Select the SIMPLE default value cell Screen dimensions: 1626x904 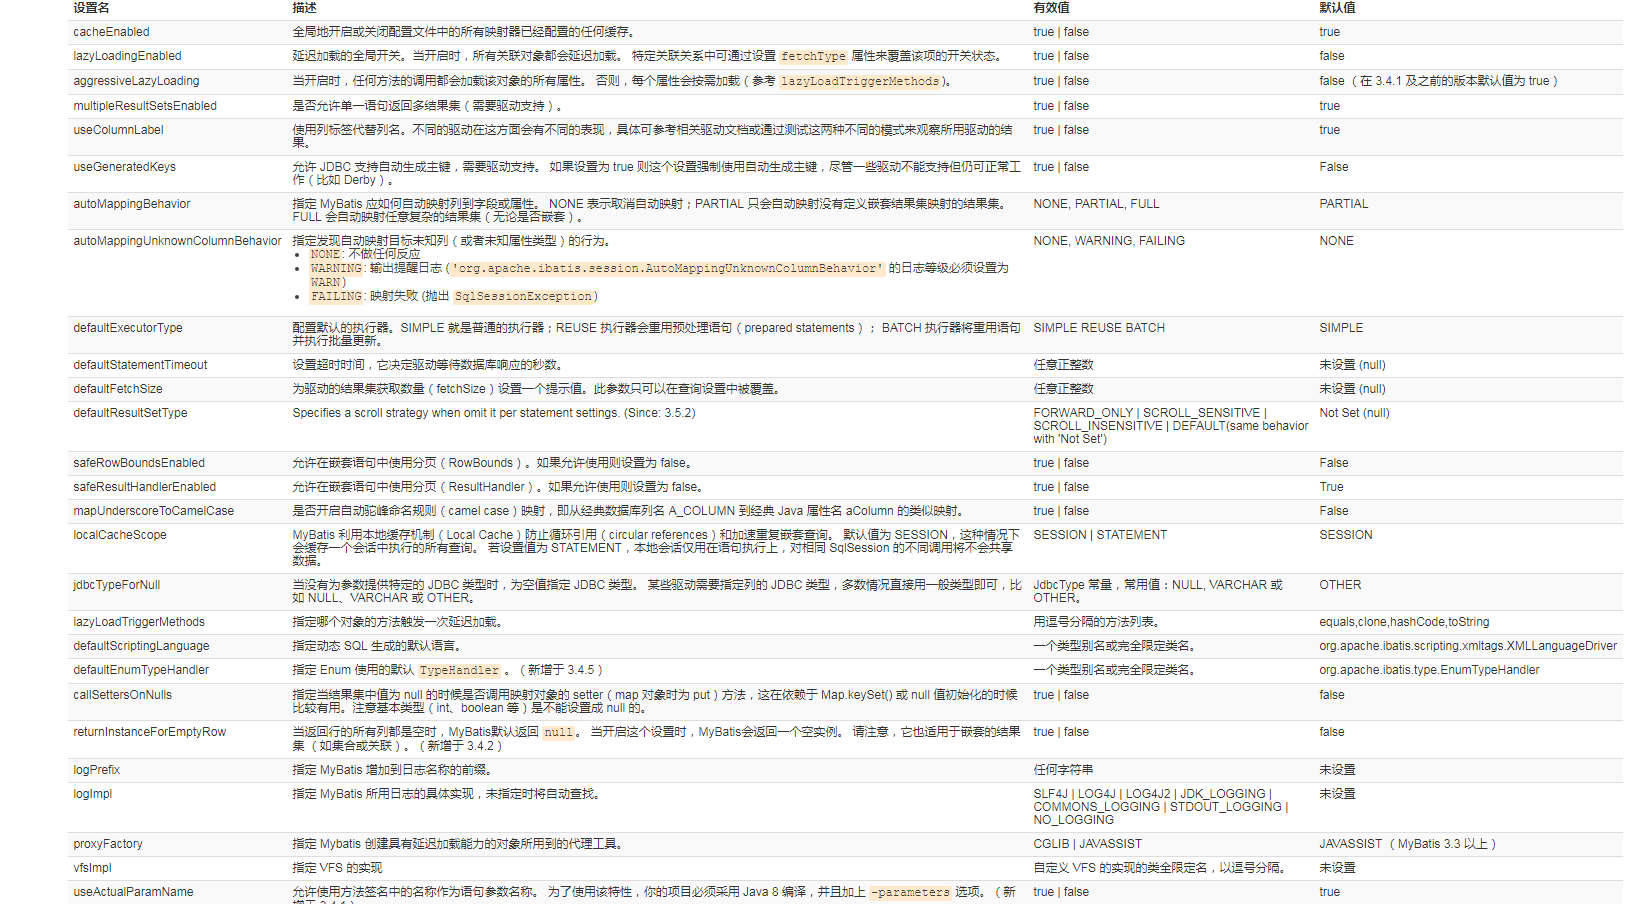coord(1341,328)
